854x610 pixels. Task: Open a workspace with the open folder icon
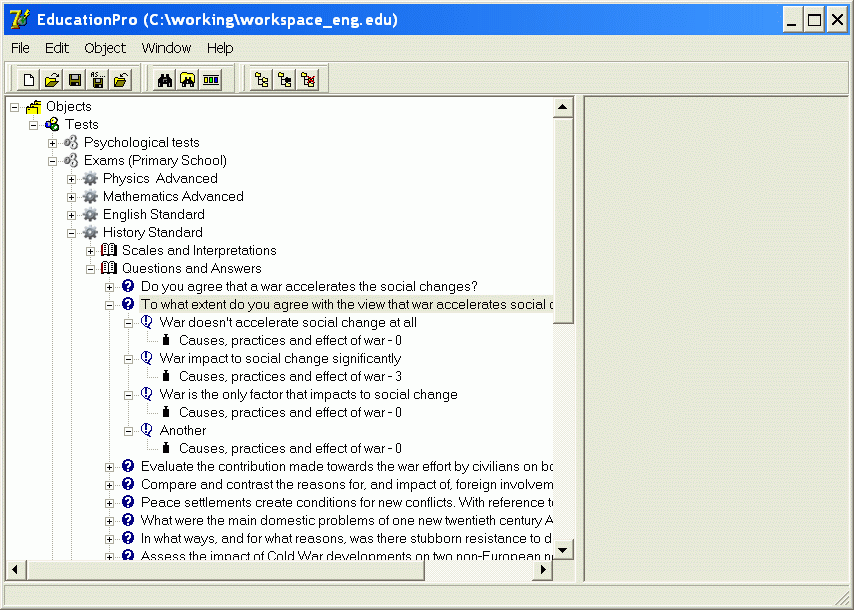(49, 79)
